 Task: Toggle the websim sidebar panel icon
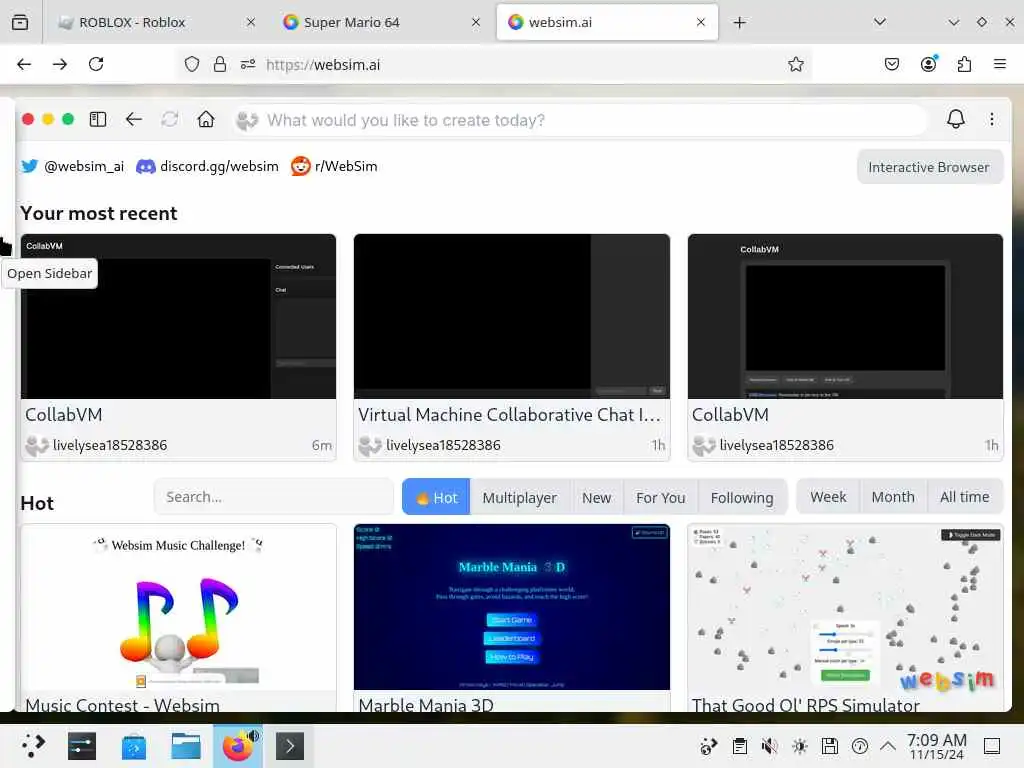[x=98, y=120]
